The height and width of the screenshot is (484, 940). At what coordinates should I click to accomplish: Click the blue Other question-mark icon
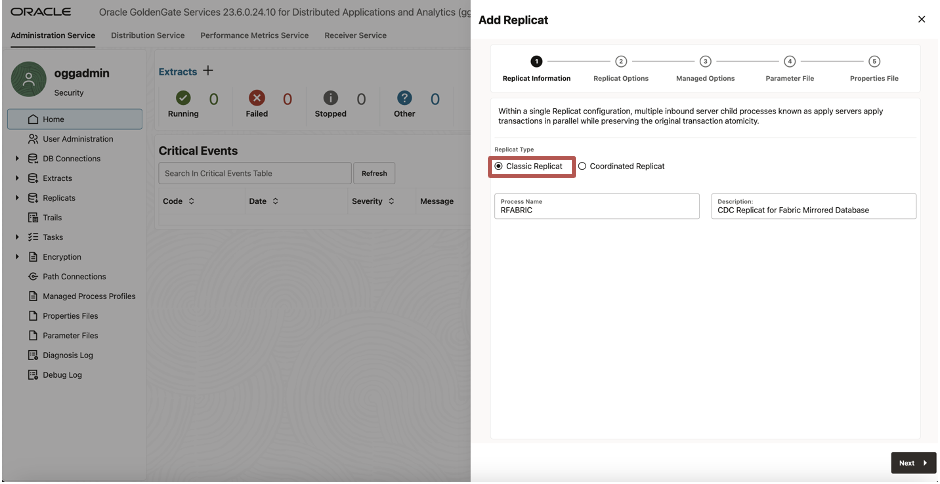405,99
